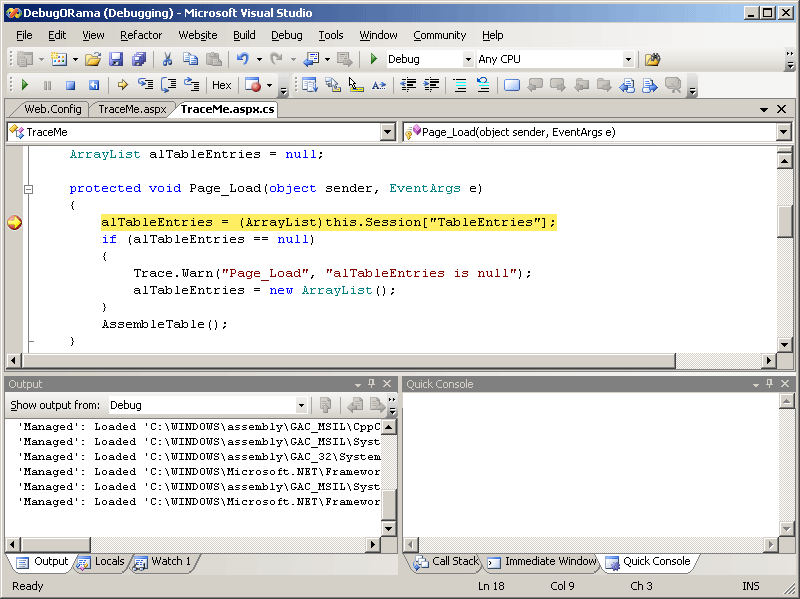The image size is (800, 599).
Task: Click the Undo arrow icon
Action: 242,59
